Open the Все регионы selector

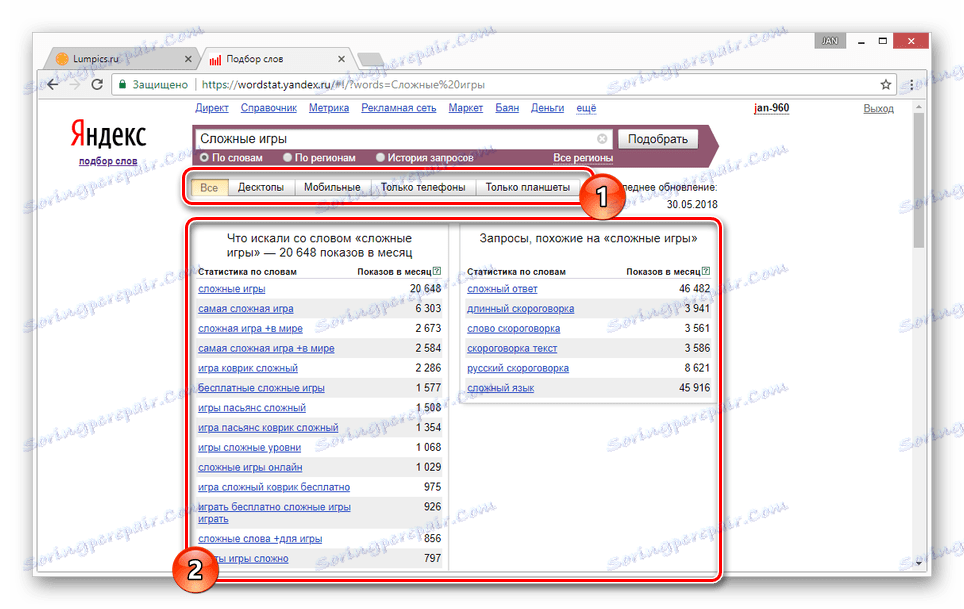583,158
